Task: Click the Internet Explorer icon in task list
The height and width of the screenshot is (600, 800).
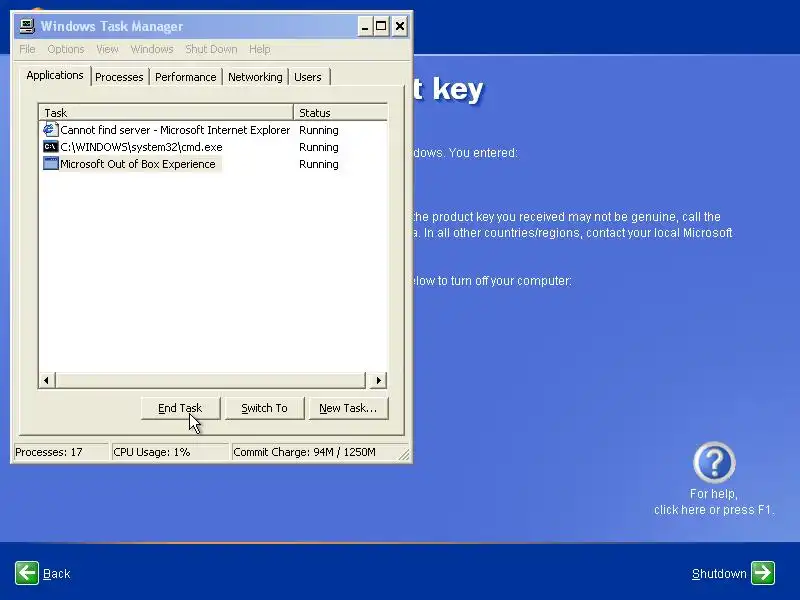Action: (50, 130)
